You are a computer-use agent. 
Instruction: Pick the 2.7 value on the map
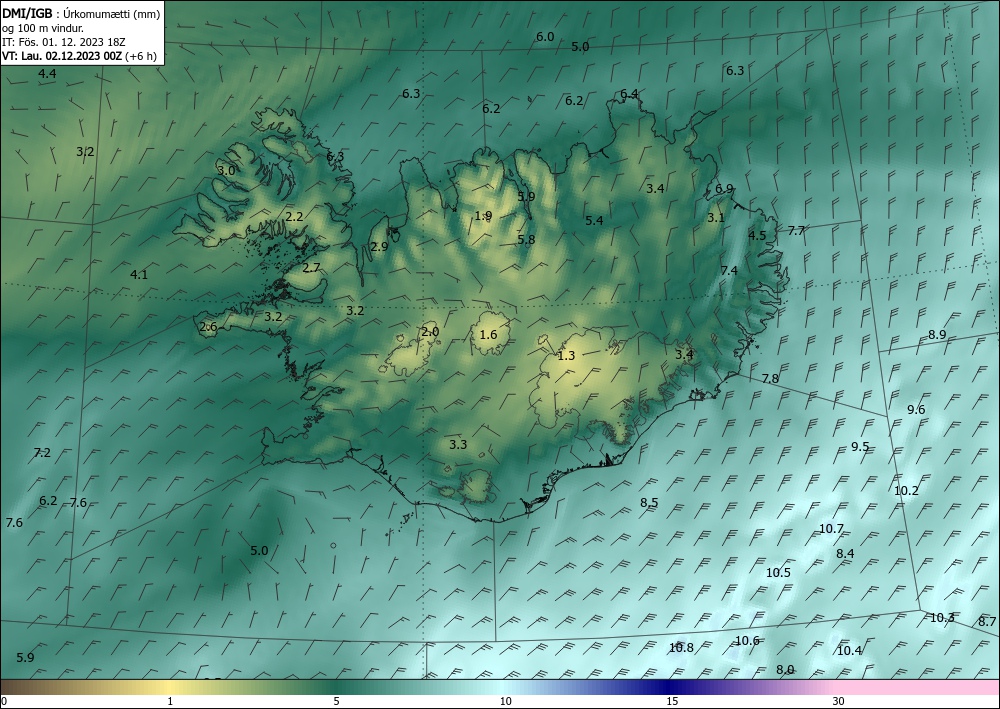pos(311,268)
